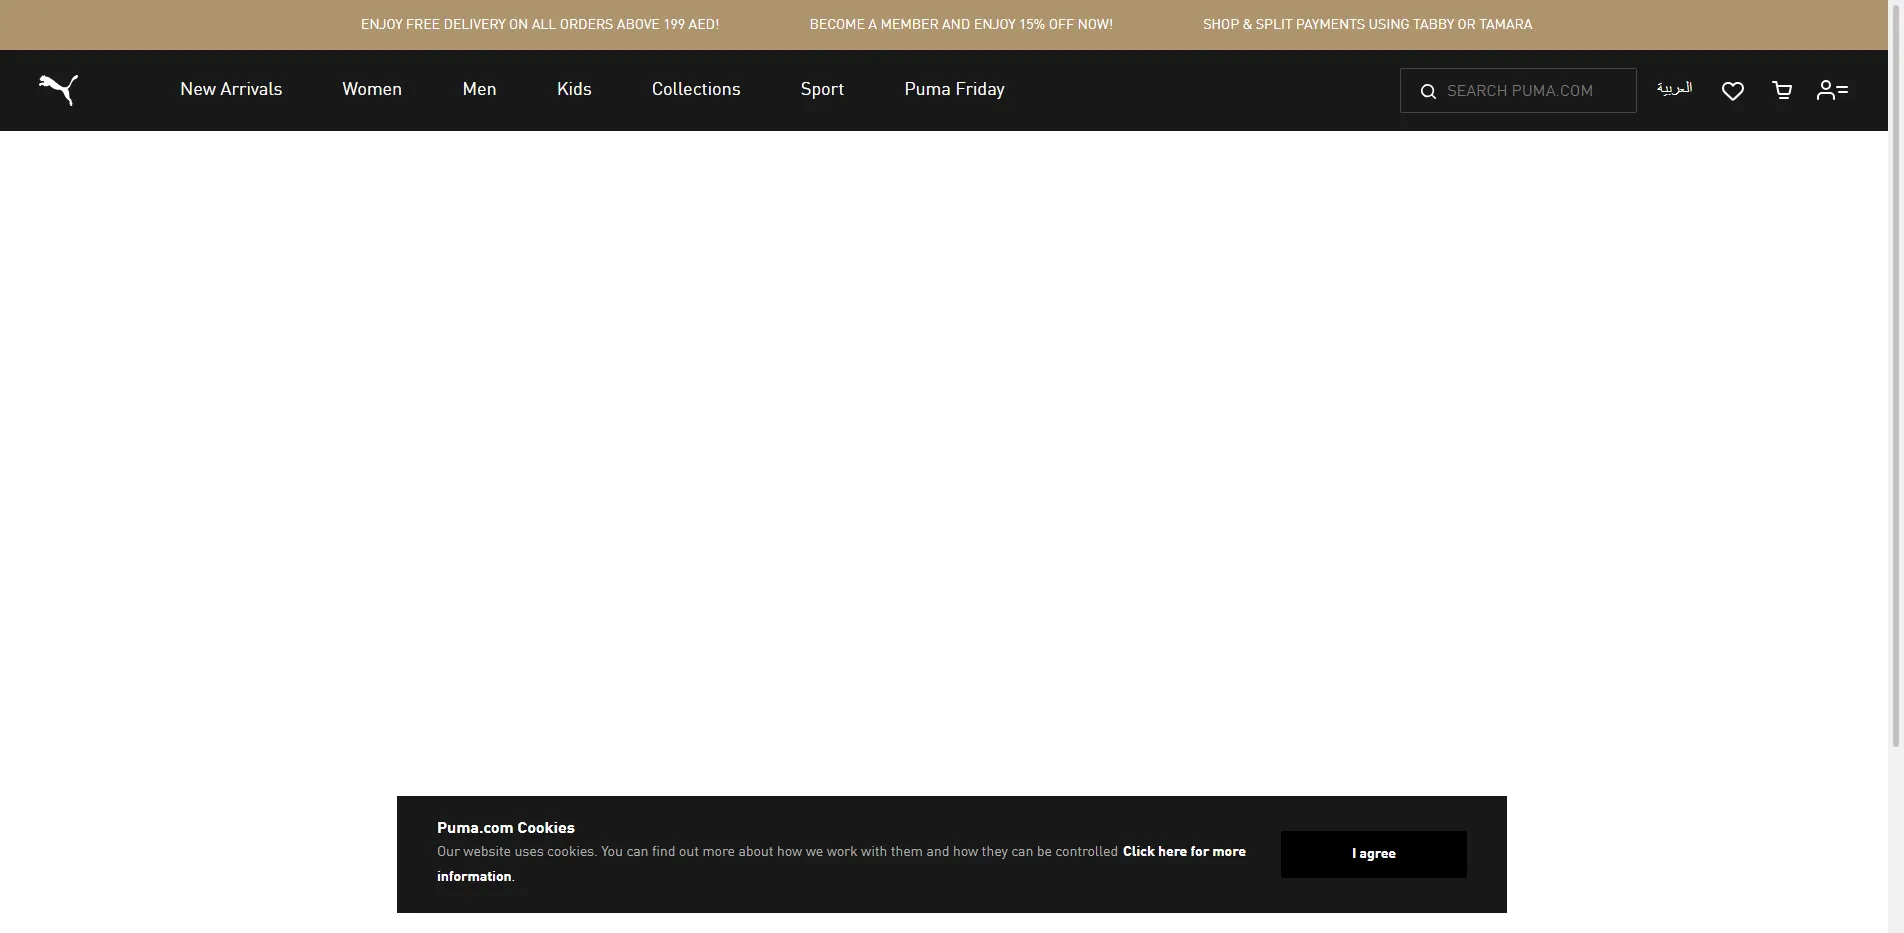Click the free delivery promo banner
The height and width of the screenshot is (933, 1904).
pos(540,24)
